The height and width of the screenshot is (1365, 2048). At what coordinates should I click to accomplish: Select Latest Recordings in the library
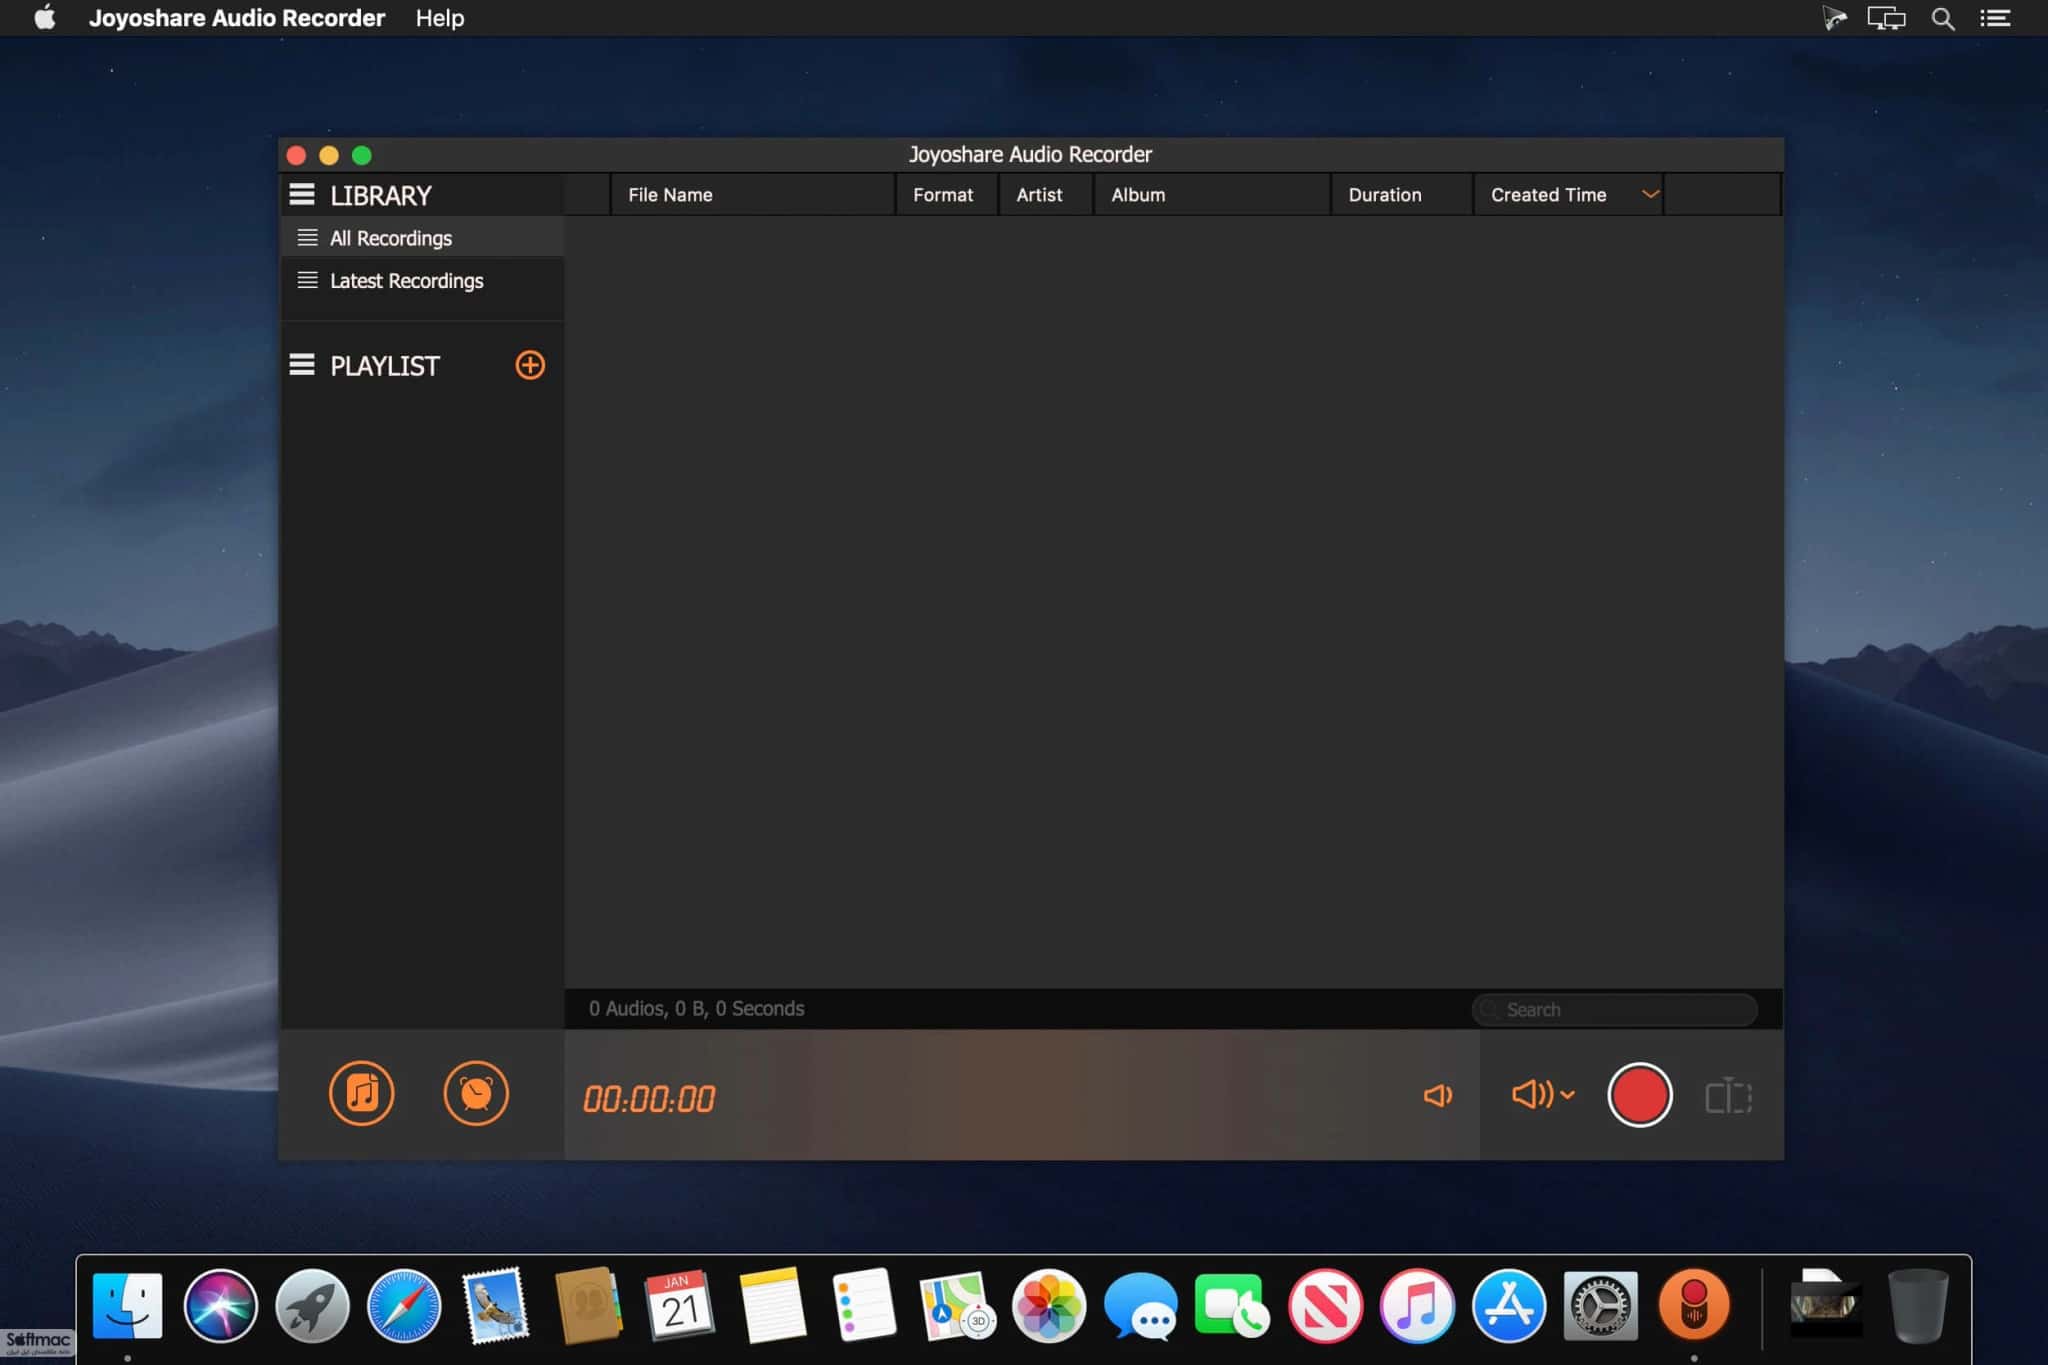click(422, 281)
